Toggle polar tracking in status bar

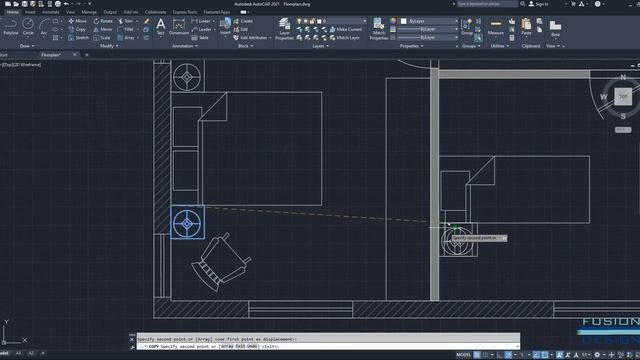coord(509,355)
